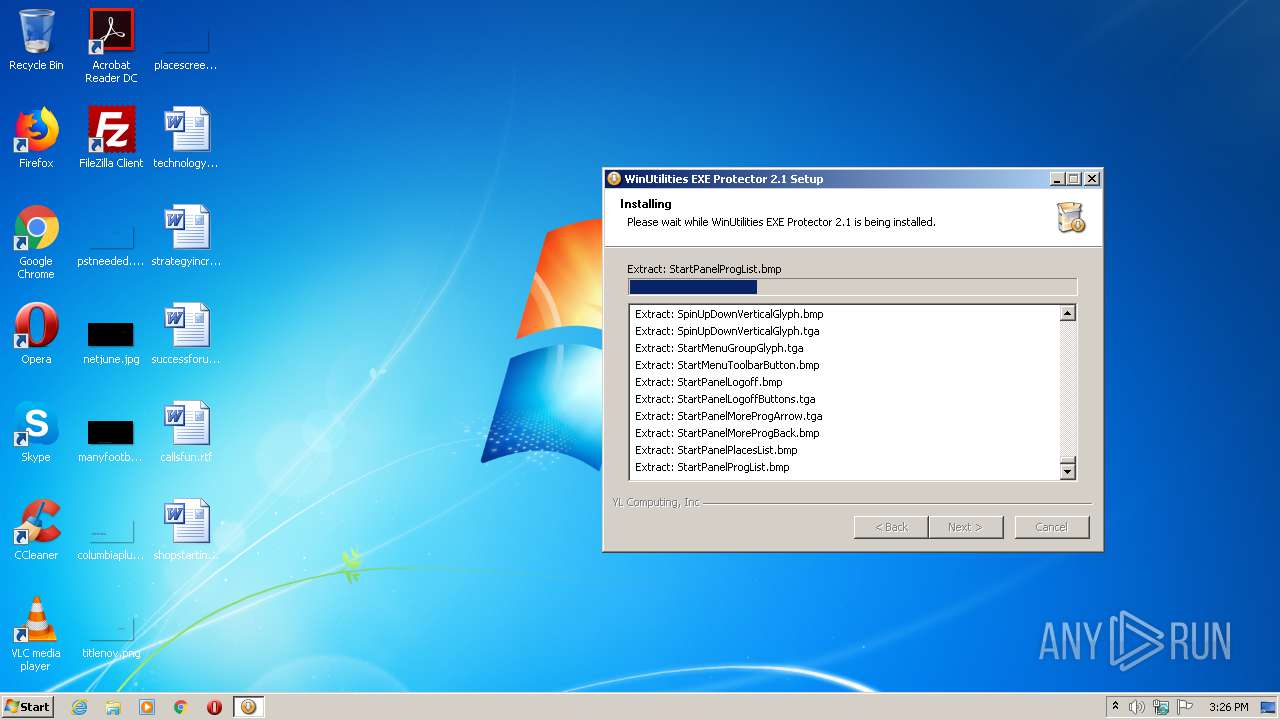Image resolution: width=1280 pixels, height=720 pixels.
Task: Open Internet Explorer from taskbar
Action: click(79, 707)
